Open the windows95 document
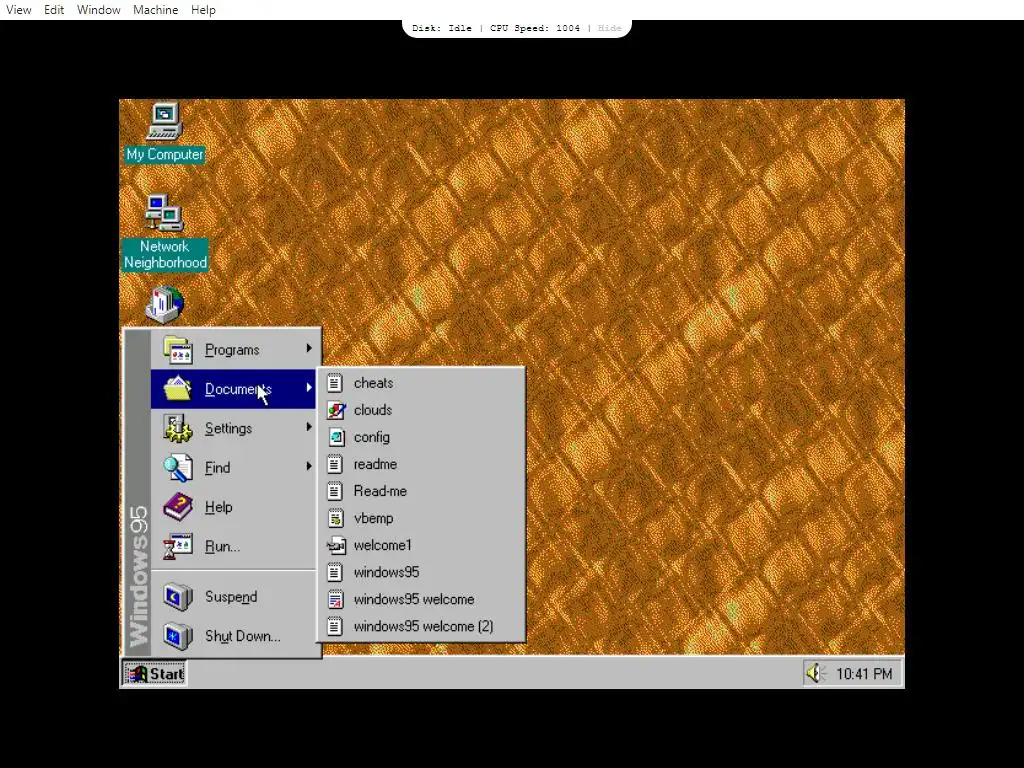Screen dimensions: 1024x768 [x=421, y=573]
